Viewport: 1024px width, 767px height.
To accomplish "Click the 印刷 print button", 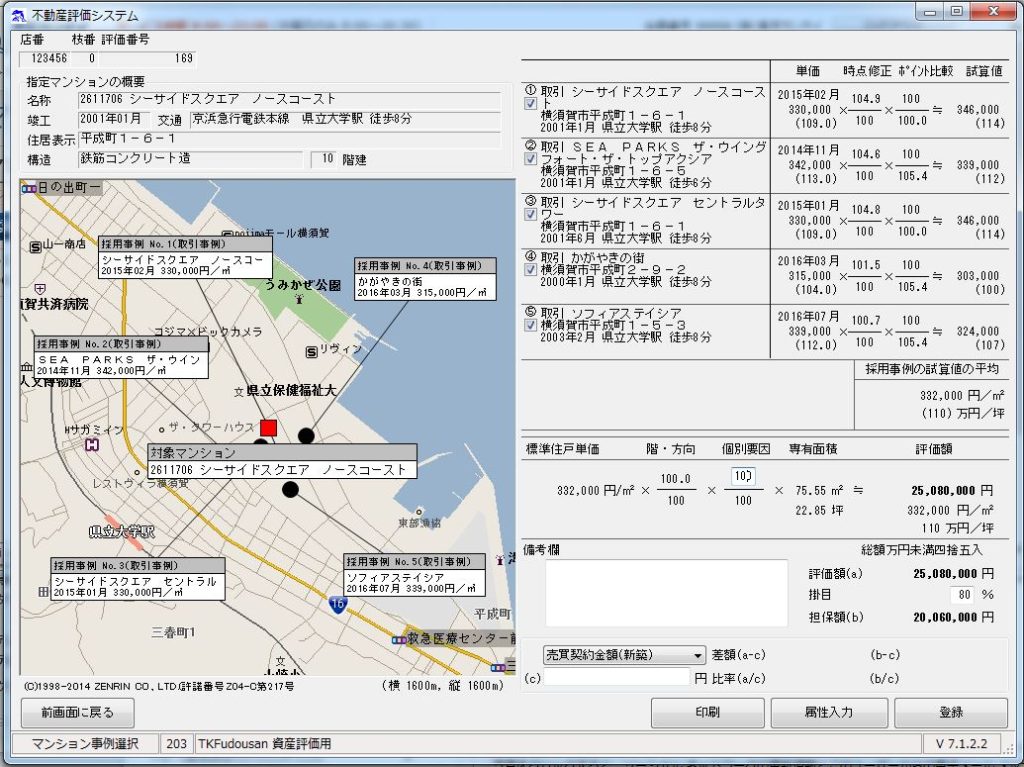I will (707, 712).
